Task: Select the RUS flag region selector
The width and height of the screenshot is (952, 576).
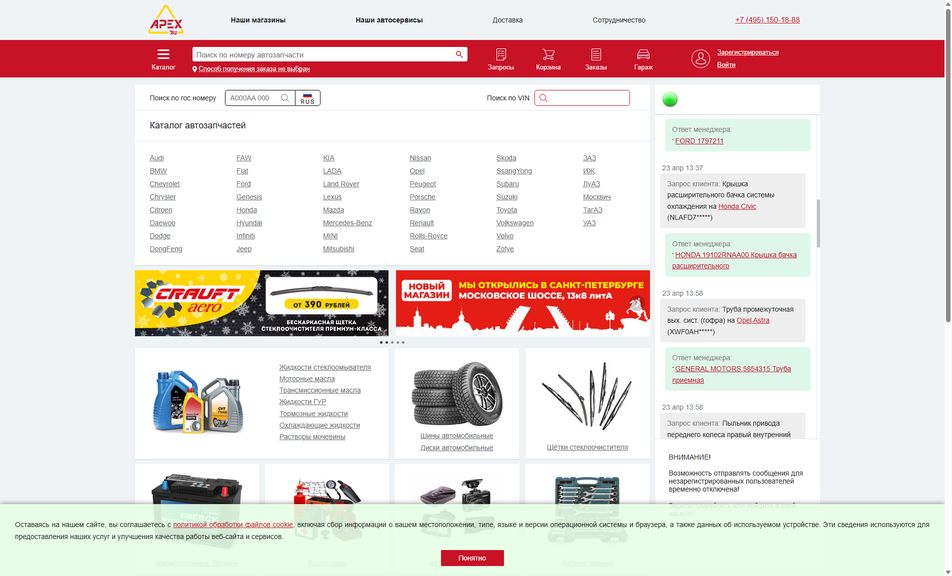Action: pos(308,98)
